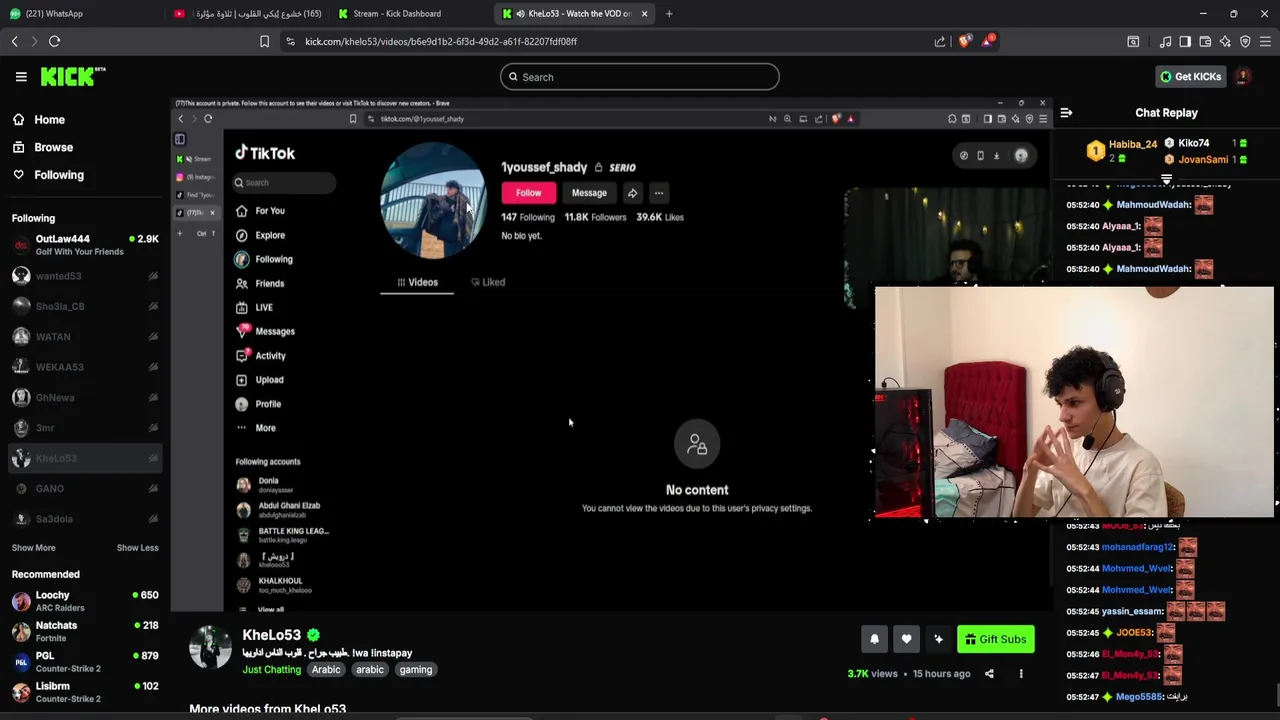This screenshot has height=720, width=1280.
Task: Open KheLo53 channel name link below video
Action: pos(271,635)
